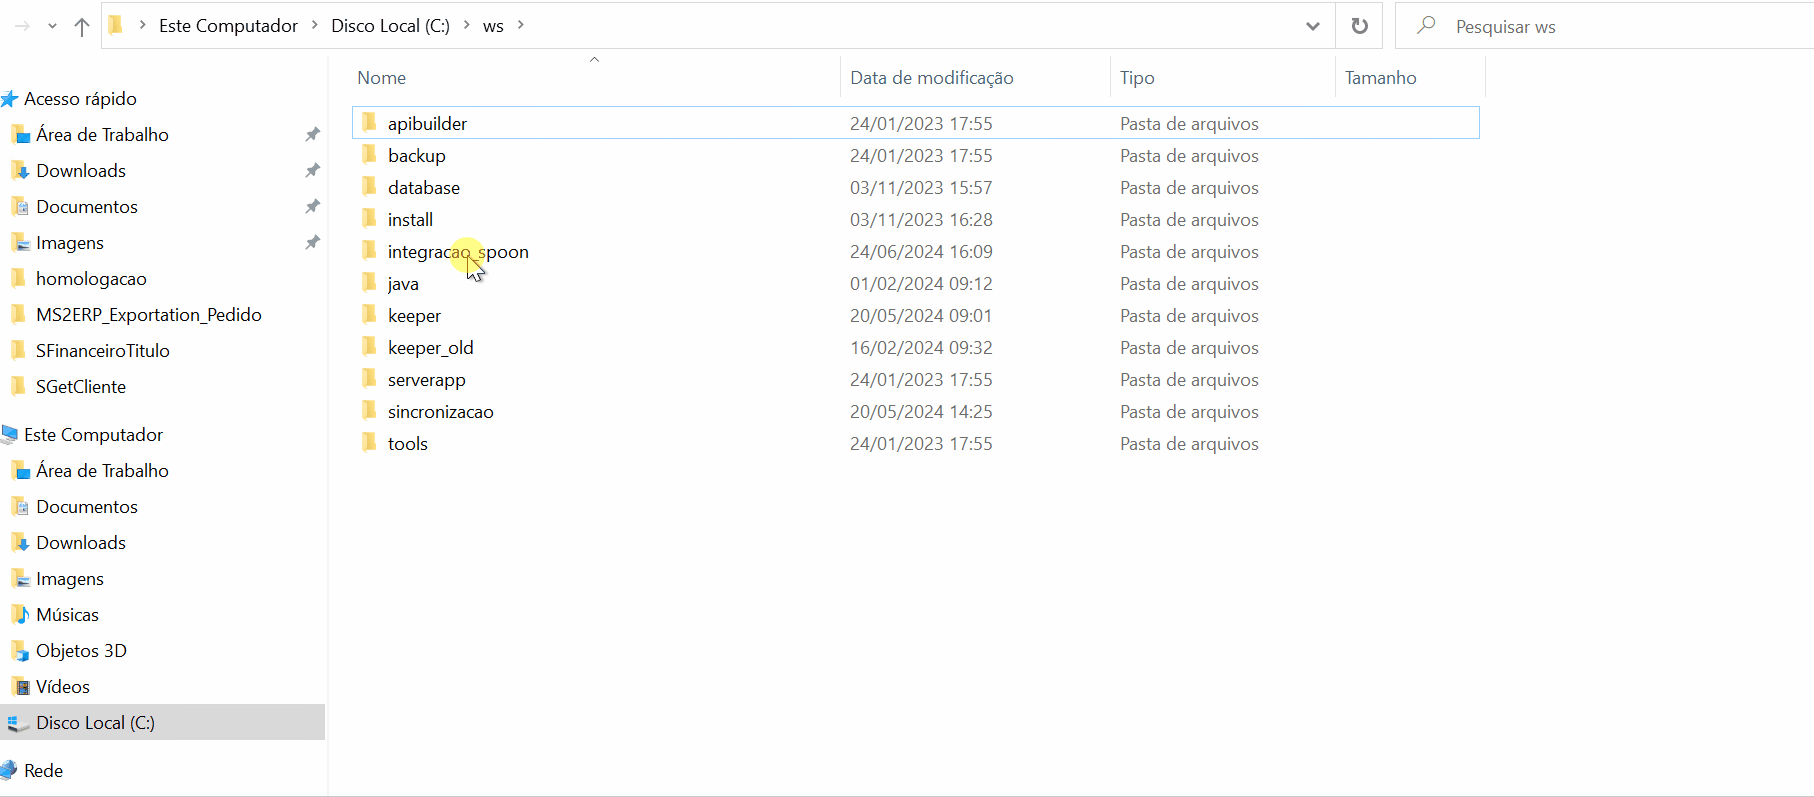This screenshot has height=797, width=1814.
Task: Open MS2ERP_Exportation_Pedido in the navigation pane
Action: click(x=149, y=315)
